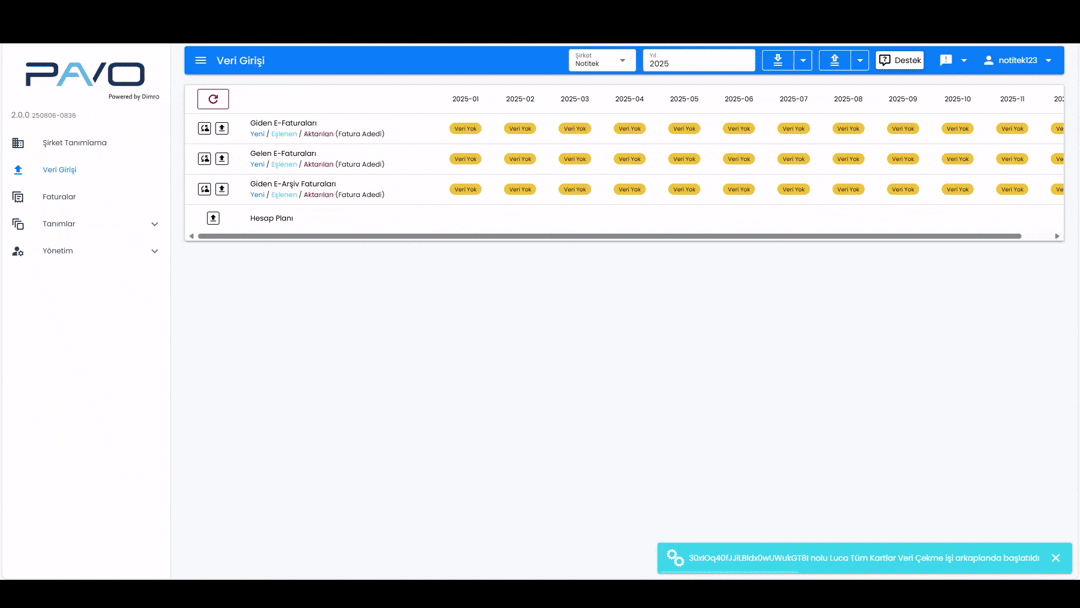Click the upload icon in the top toolbar
Viewport: 1080px width, 608px height.
835,60
